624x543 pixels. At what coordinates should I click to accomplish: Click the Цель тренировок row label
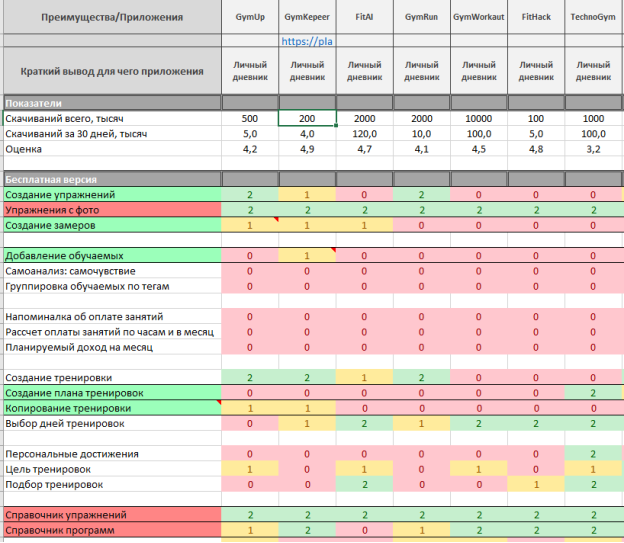click(48, 469)
